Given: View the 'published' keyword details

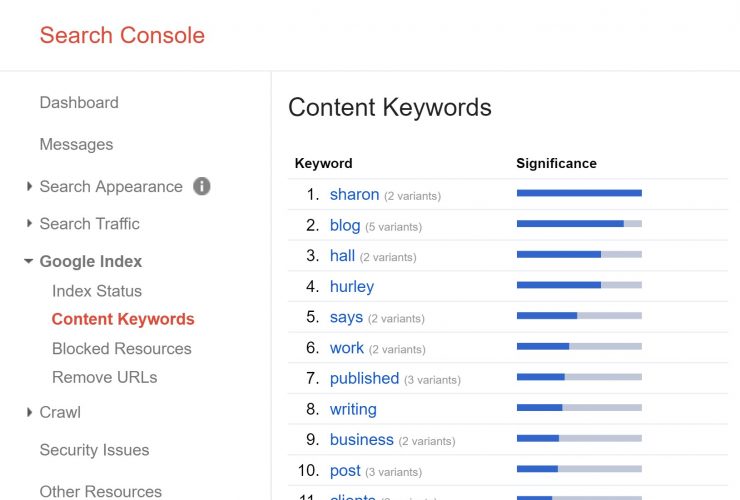Looking at the screenshot, I should click(x=364, y=379).
